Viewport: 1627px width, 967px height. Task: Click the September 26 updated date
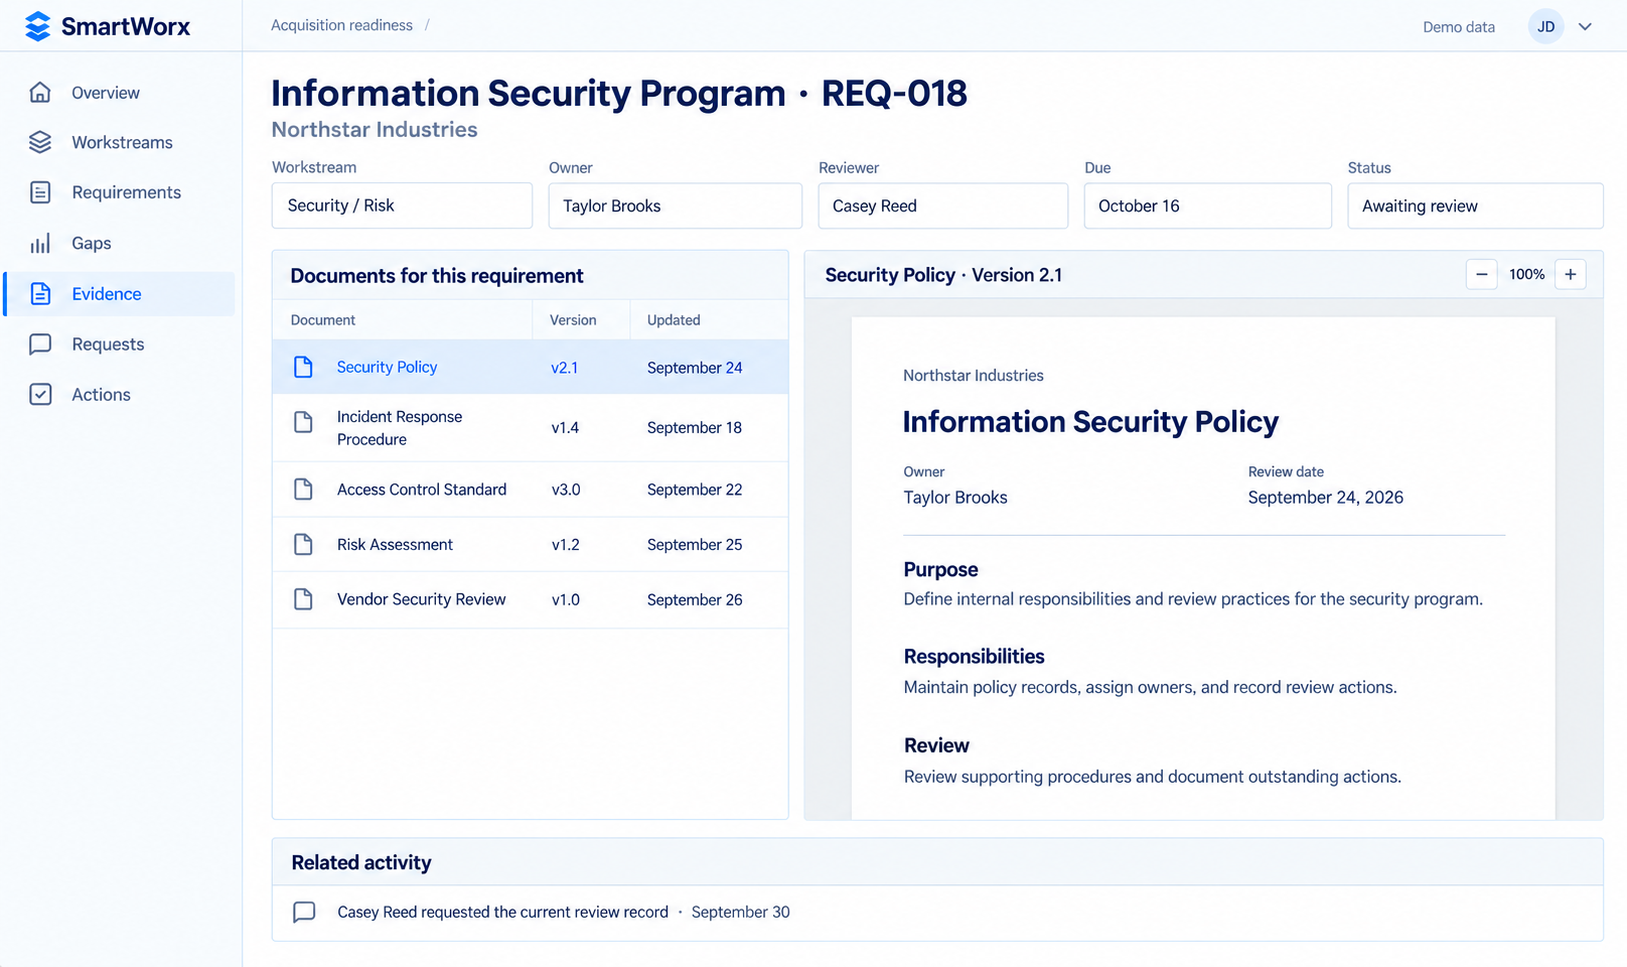694,599
